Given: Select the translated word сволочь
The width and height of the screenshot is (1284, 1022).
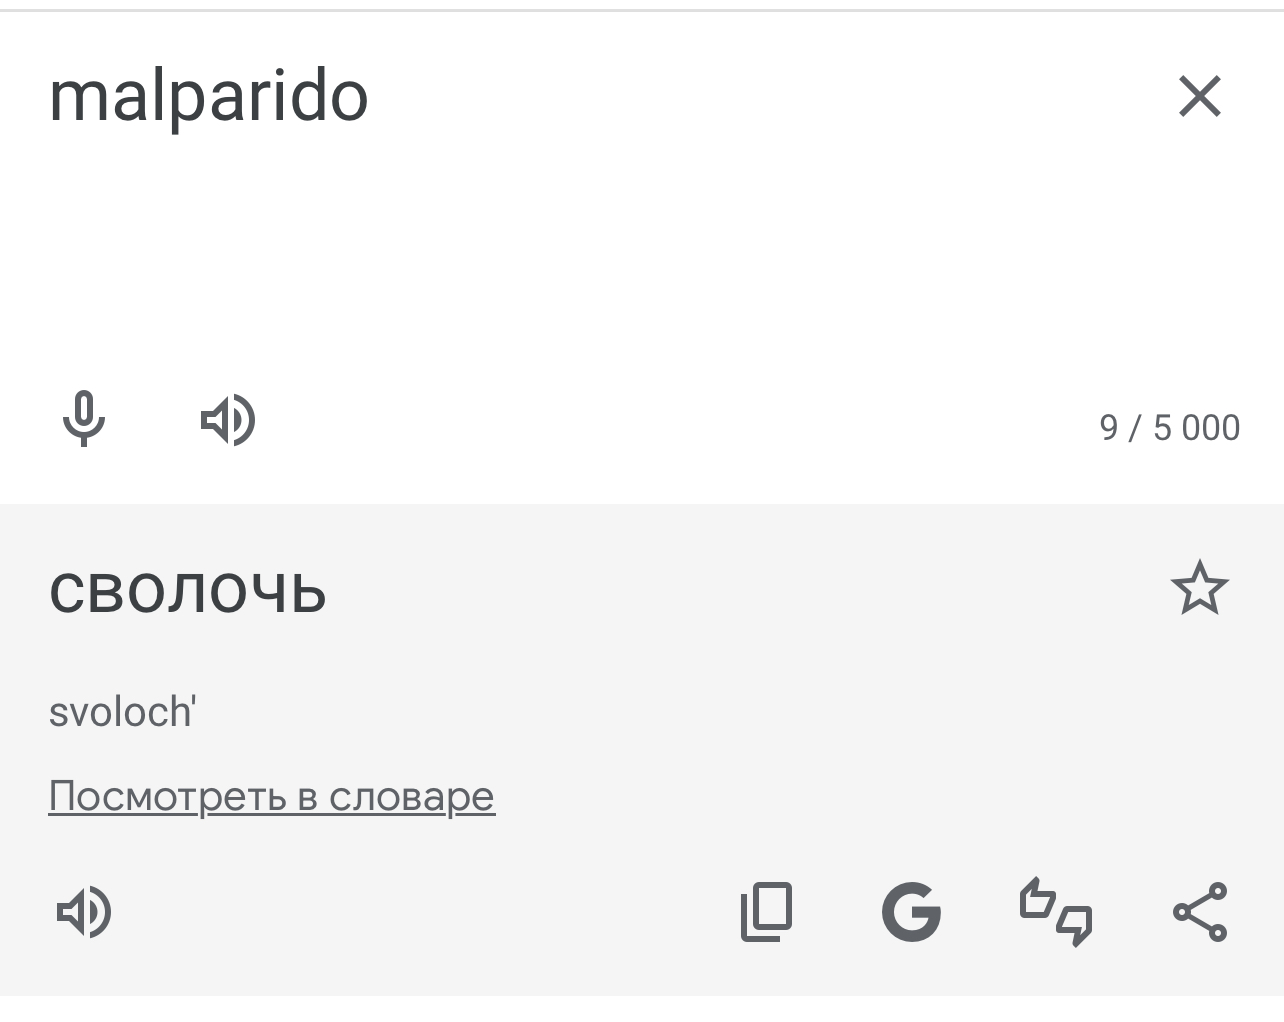Looking at the screenshot, I should coord(188,591).
